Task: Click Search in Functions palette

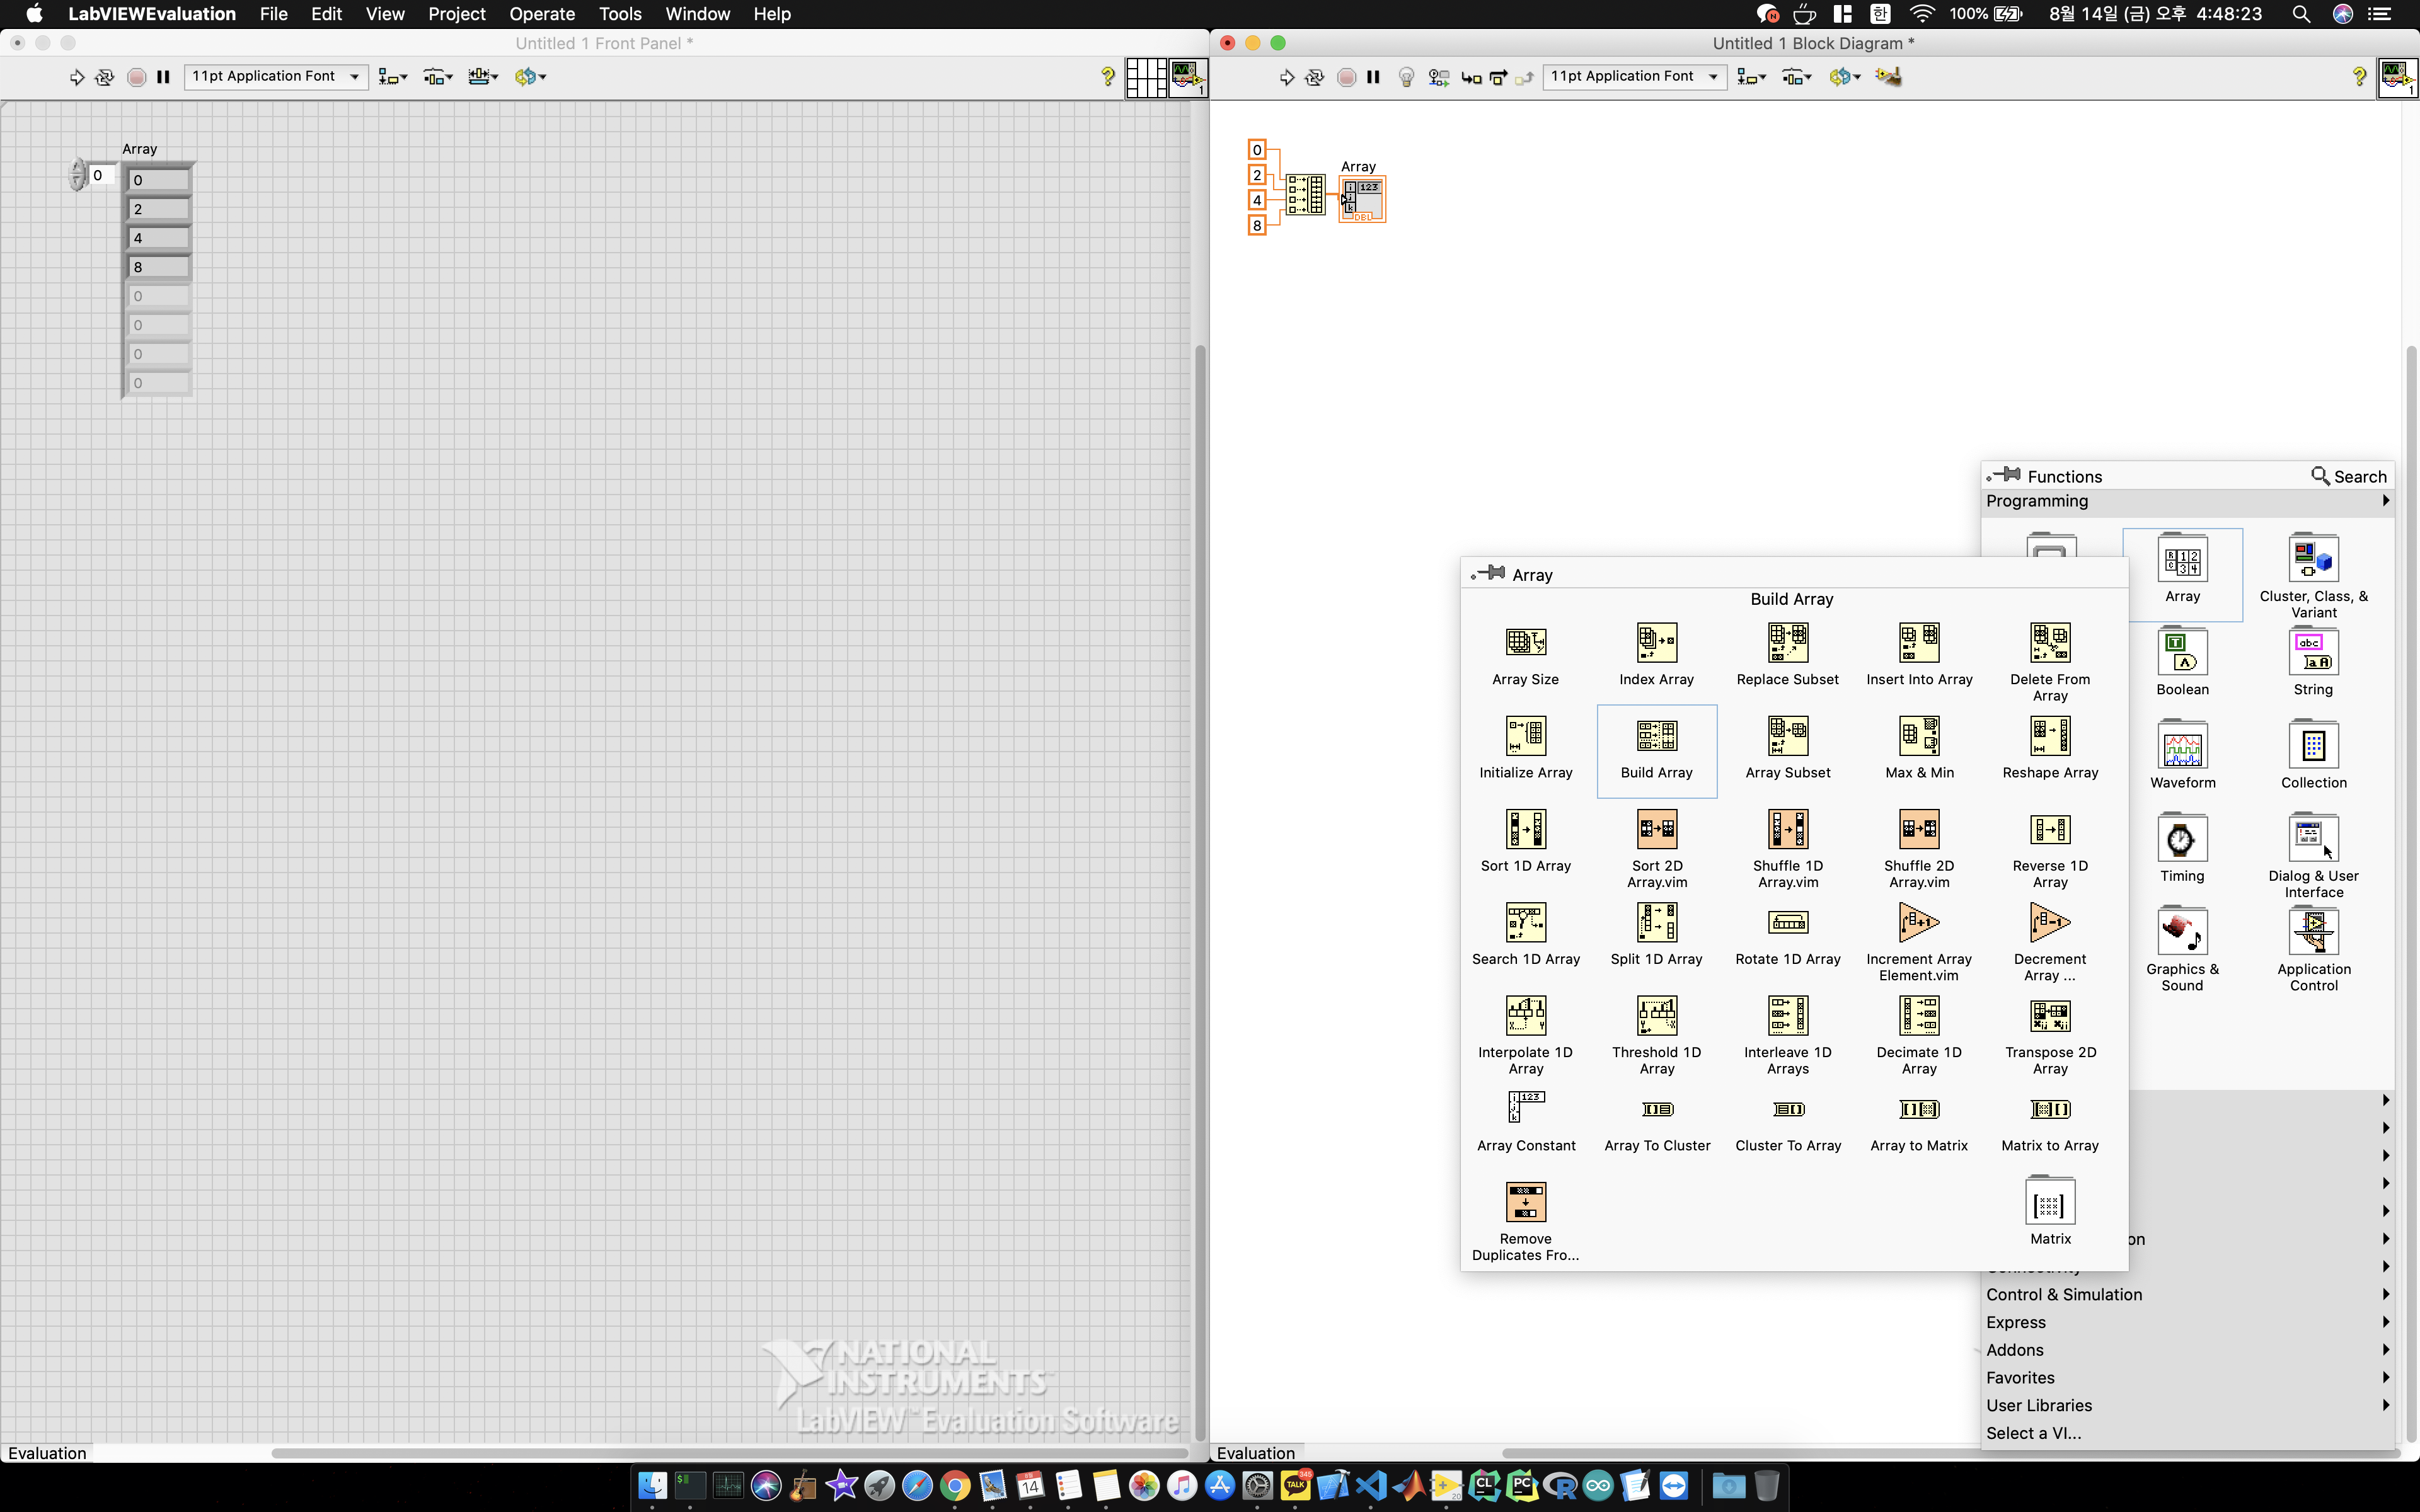Action: (x=2349, y=476)
